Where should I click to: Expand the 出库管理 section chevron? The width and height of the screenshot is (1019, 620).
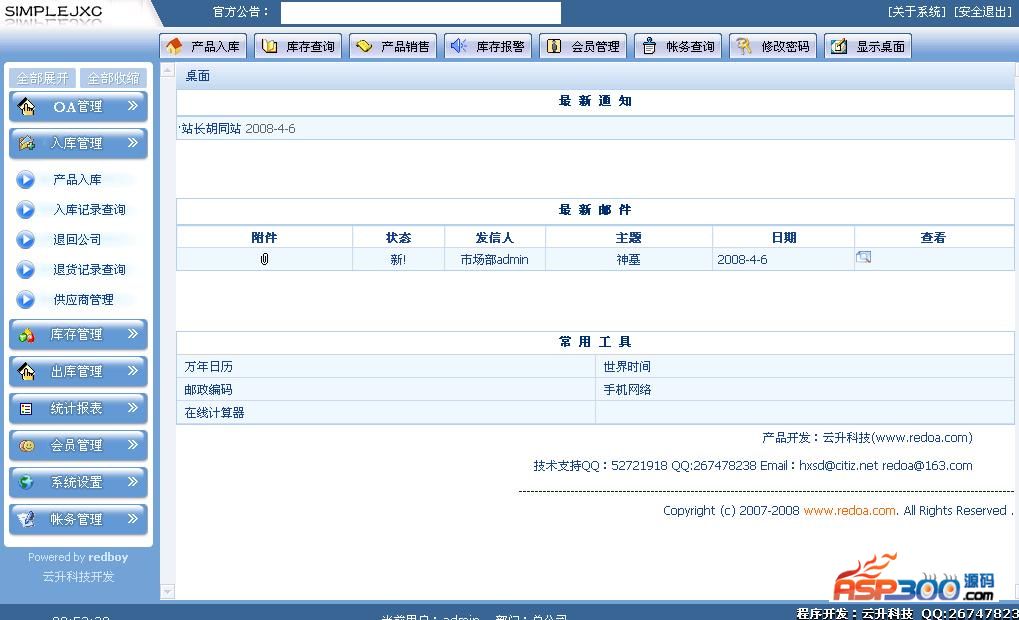click(133, 370)
